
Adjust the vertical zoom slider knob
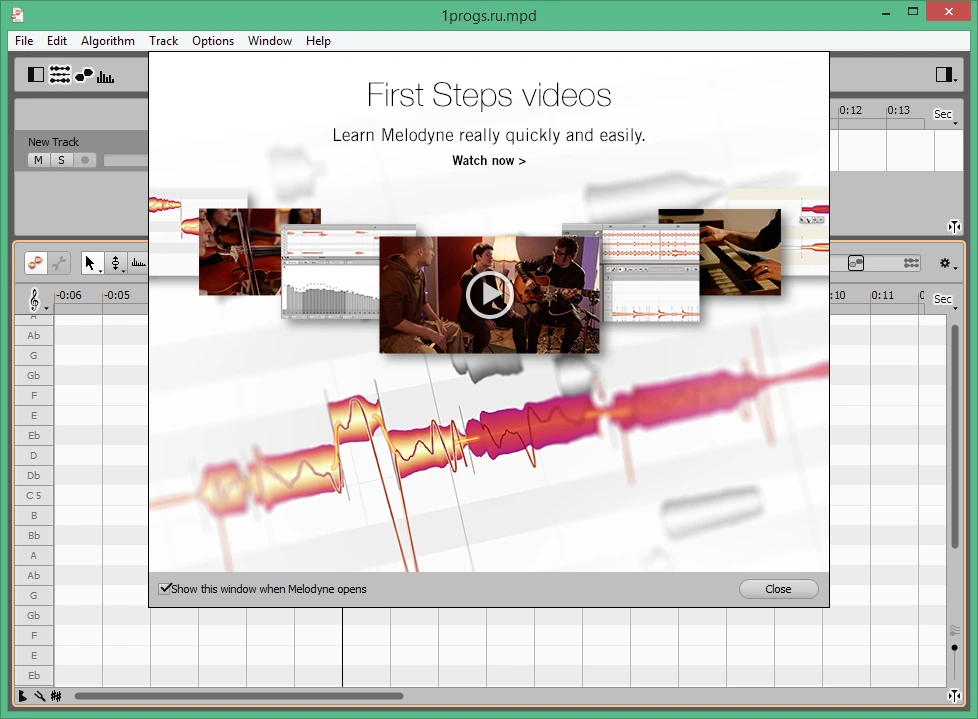point(954,649)
